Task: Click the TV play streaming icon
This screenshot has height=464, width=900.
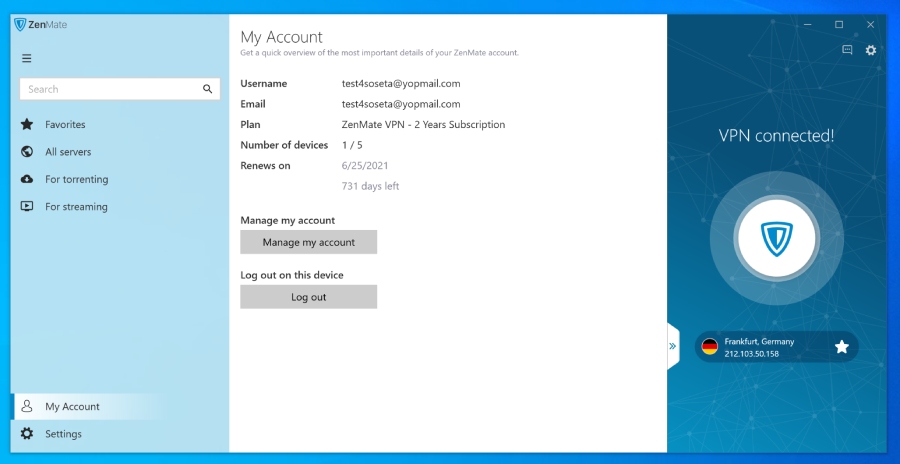Action: (27, 206)
